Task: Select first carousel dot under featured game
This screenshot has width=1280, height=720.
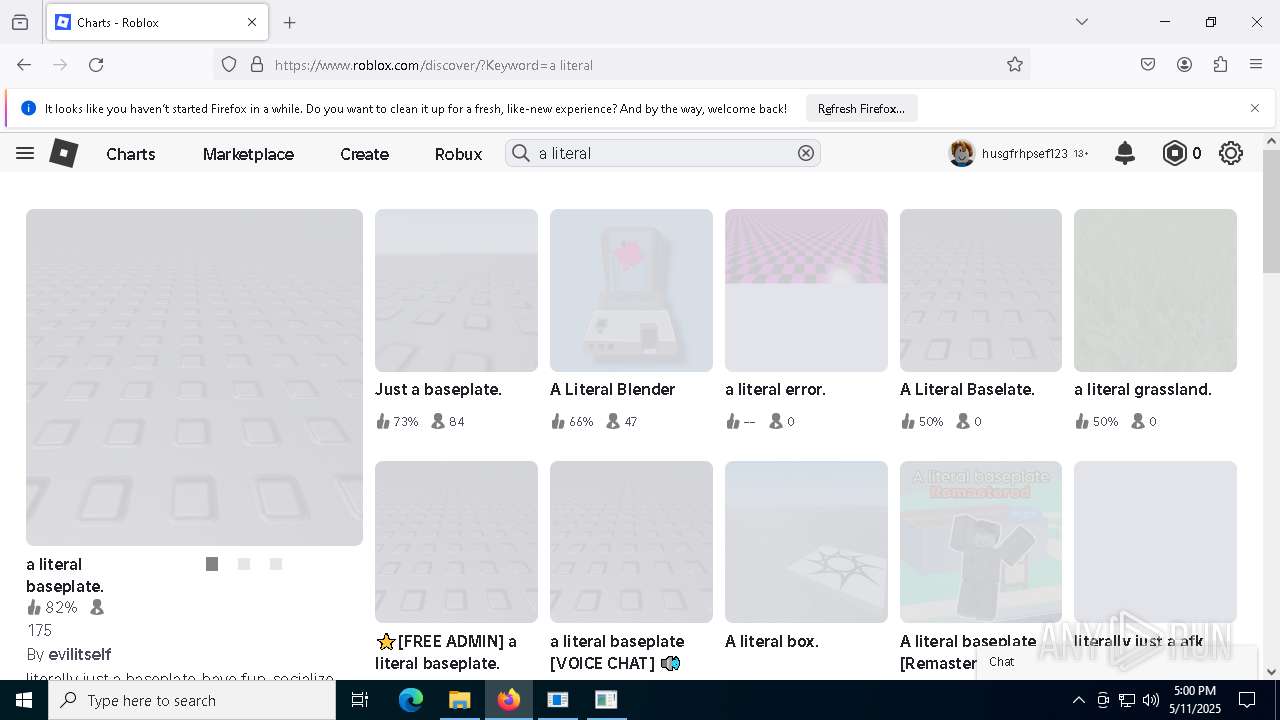Action: (x=212, y=564)
